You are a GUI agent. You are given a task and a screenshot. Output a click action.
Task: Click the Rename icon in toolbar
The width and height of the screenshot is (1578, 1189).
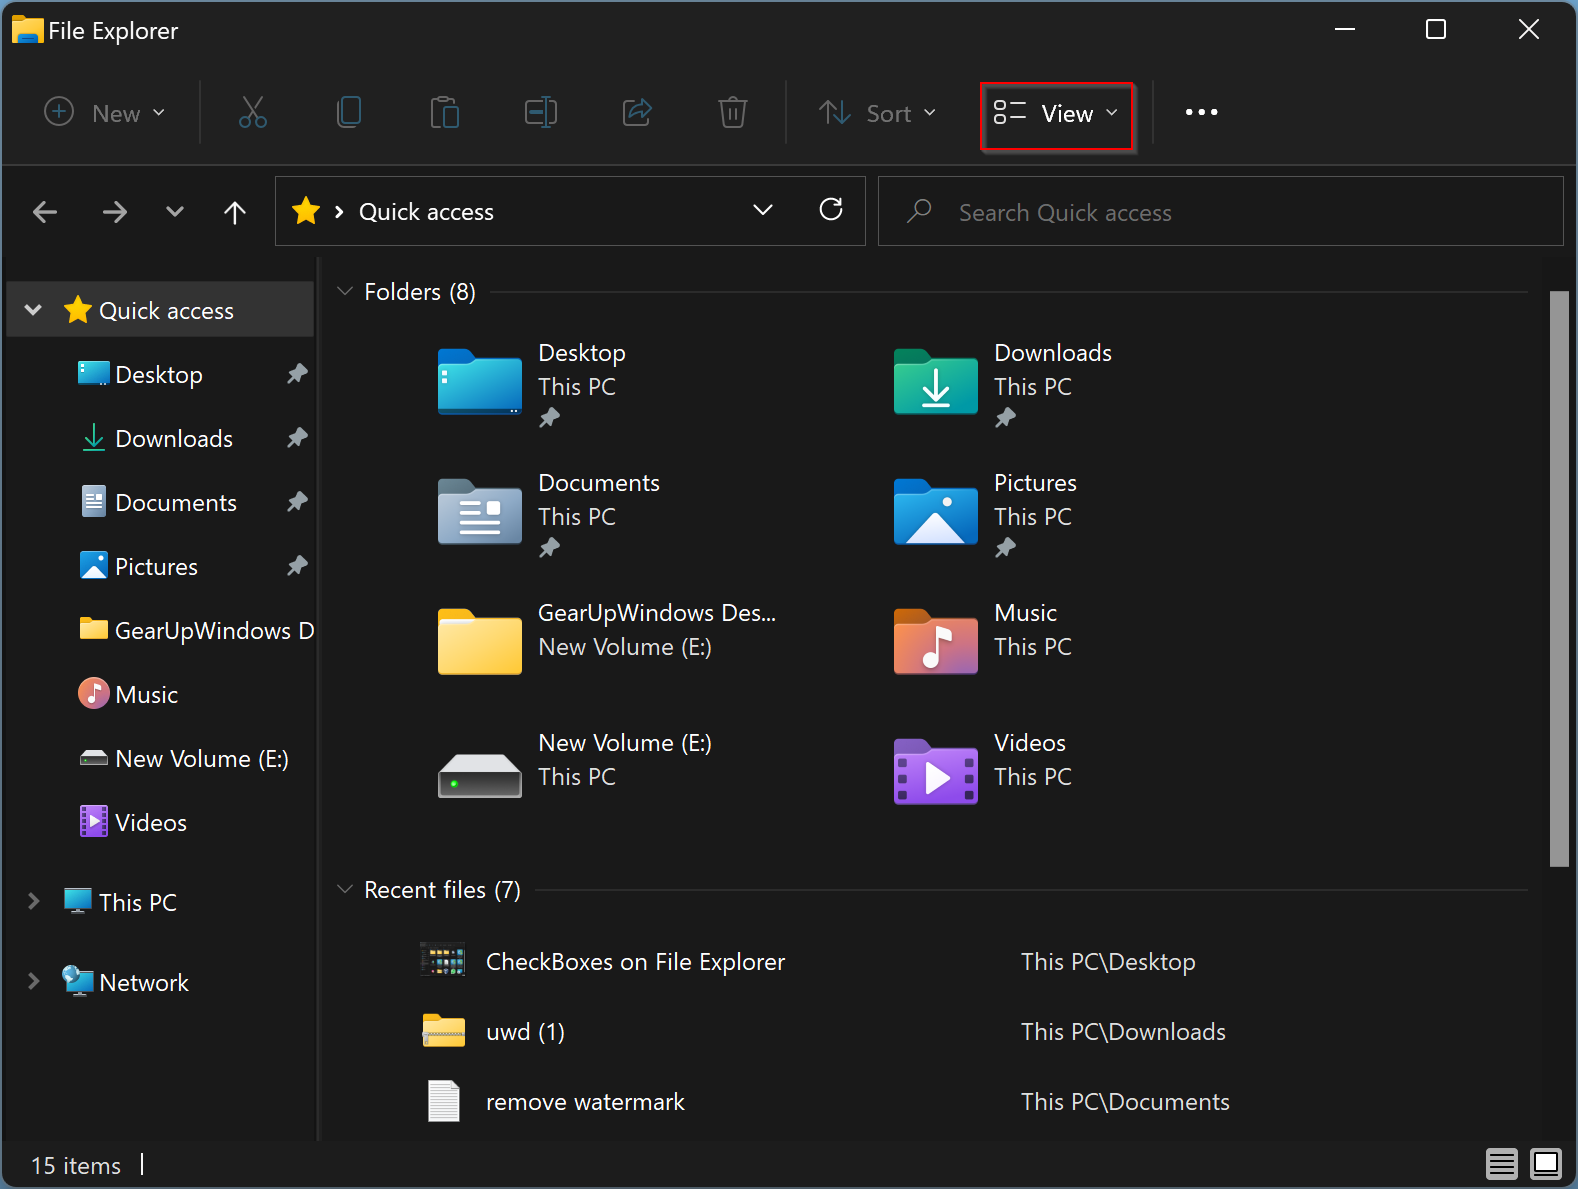[541, 112]
